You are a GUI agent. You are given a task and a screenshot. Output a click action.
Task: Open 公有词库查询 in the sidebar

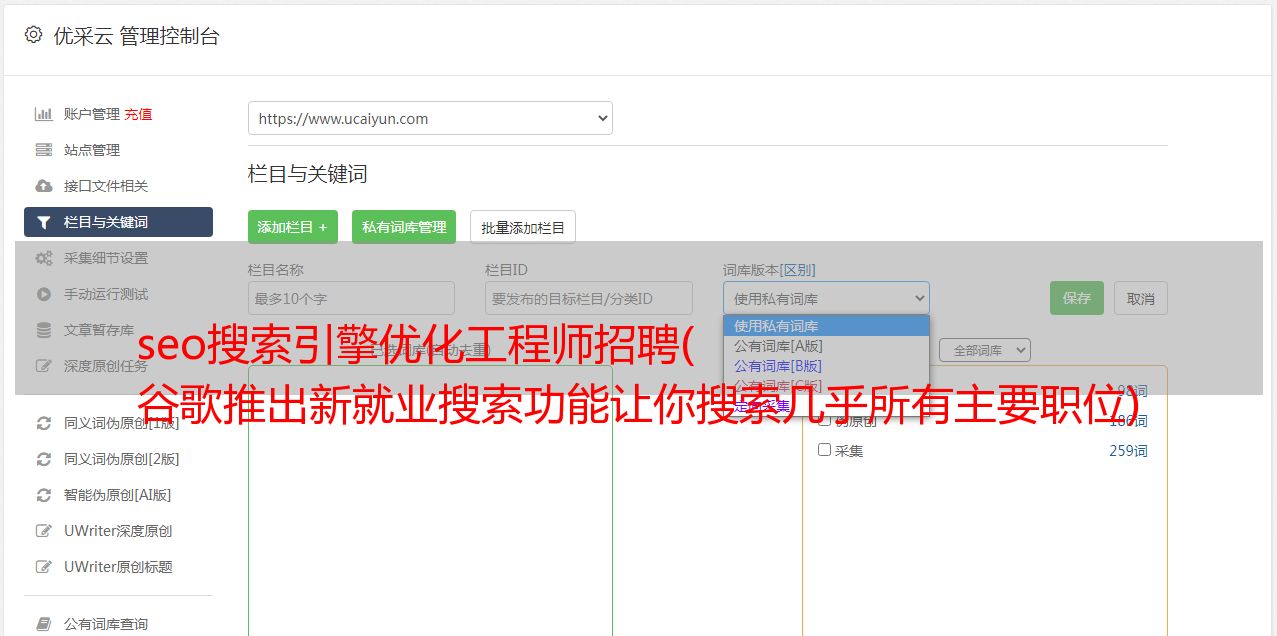tap(106, 624)
